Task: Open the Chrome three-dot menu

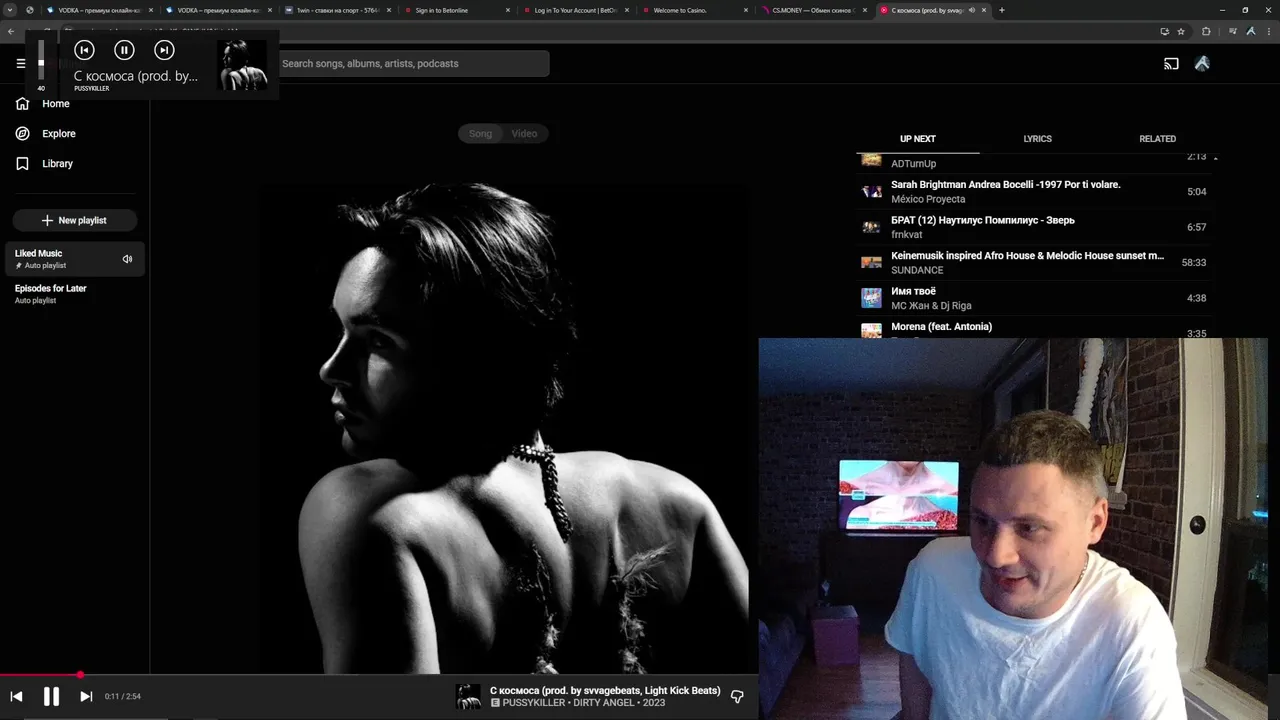Action: coord(1269,31)
